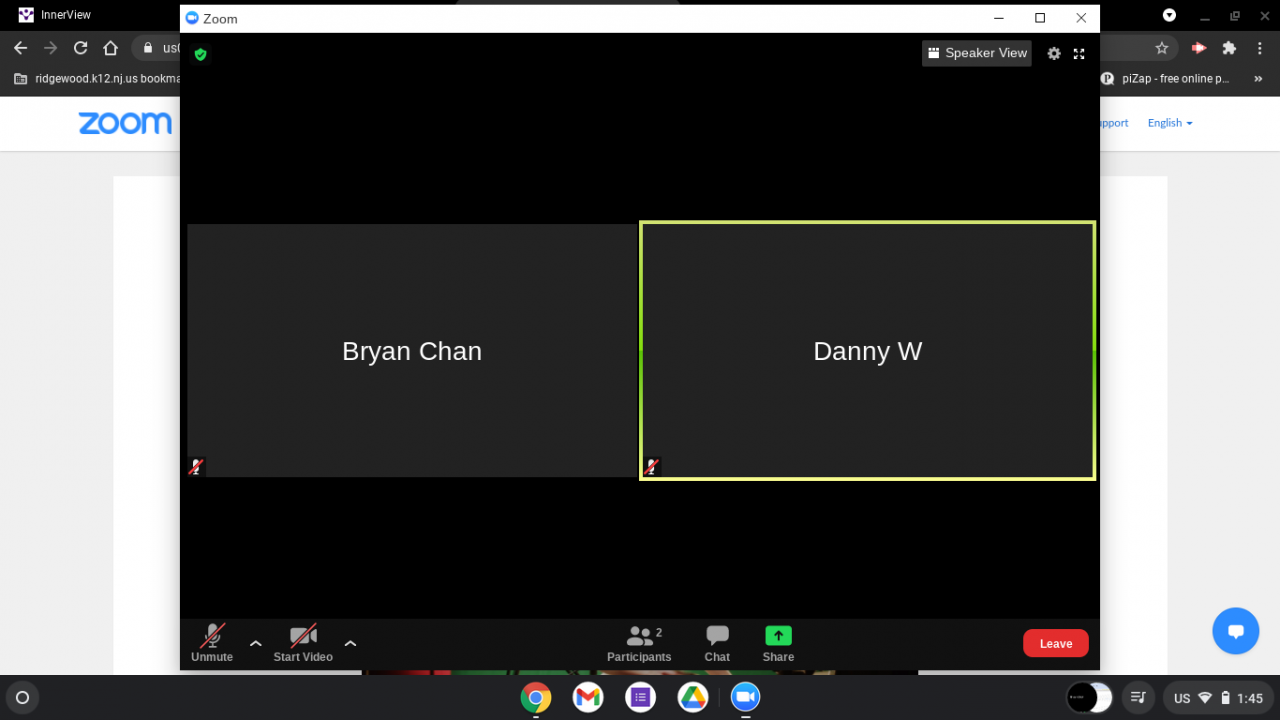Screen dimensions: 1280x720
Task: Reload the browser page
Action: 80,48
